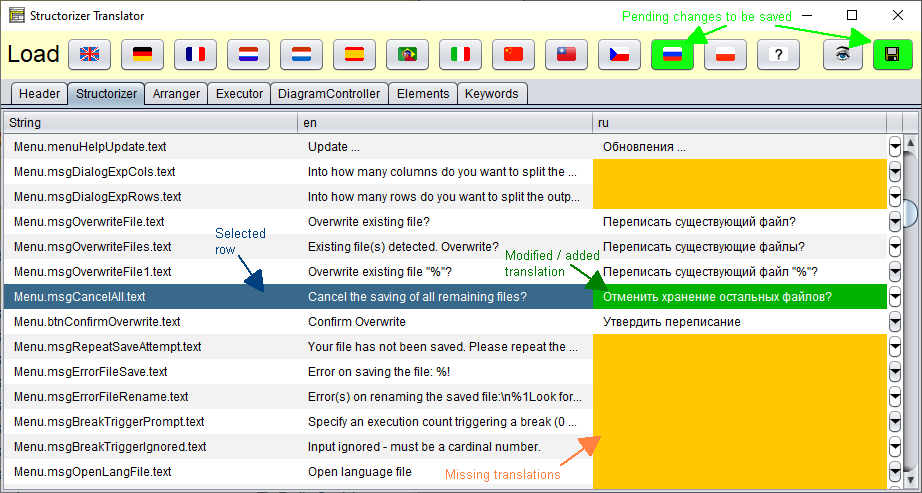Load Traditional Chinese with the Taiwan flag
922x493 pixels.
[x=566, y=55]
